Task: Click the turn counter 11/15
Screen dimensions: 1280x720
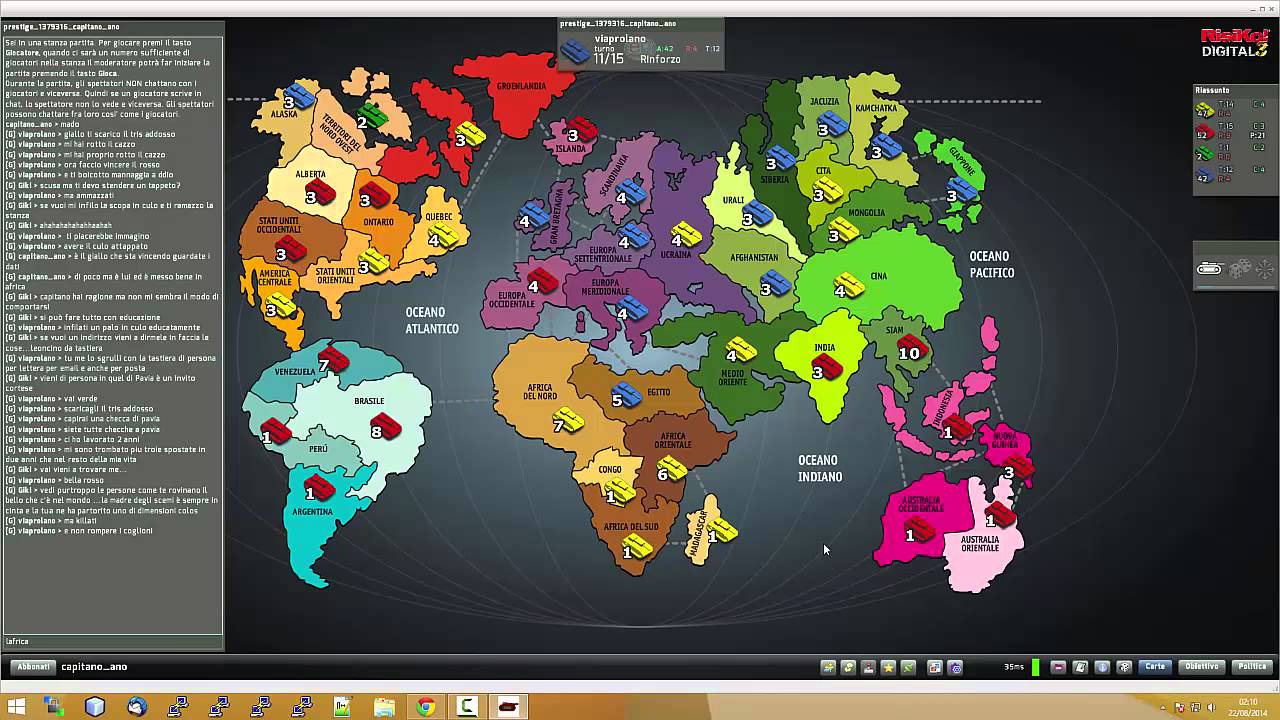Action: (x=608, y=59)
